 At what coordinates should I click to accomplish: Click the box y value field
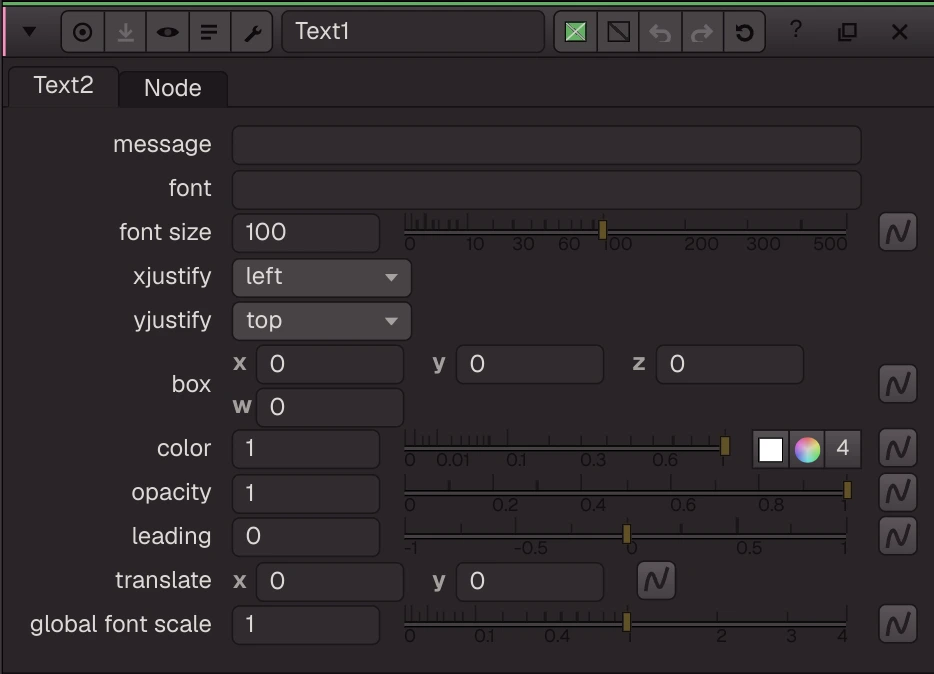click(x=530, y=364)
